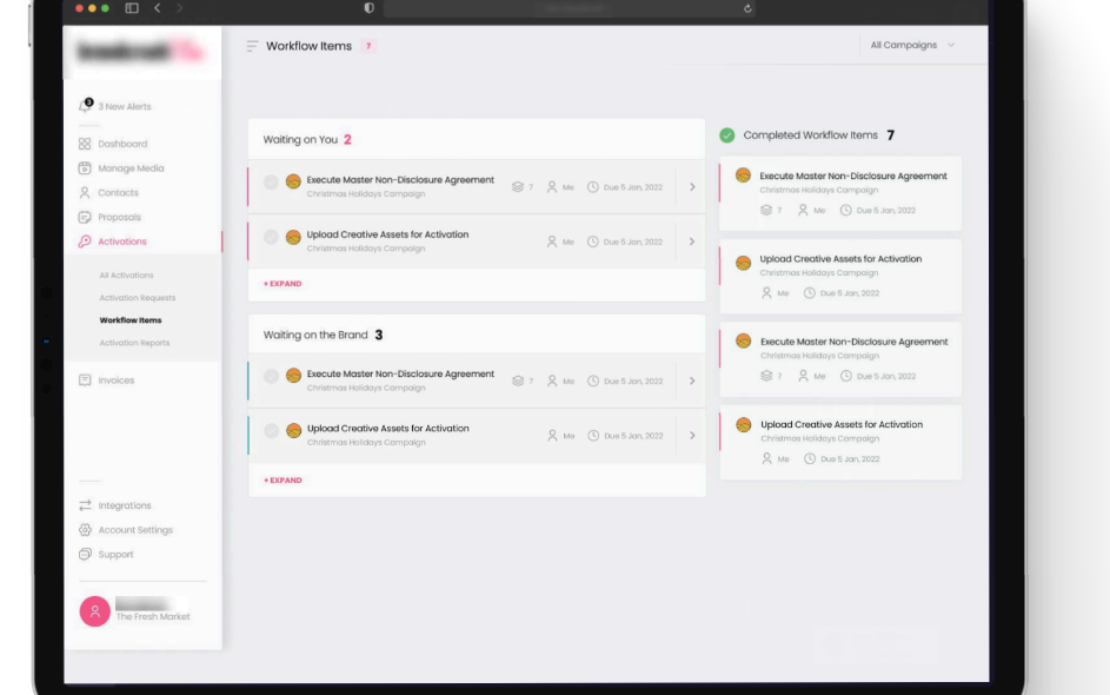Click the browser address bar
This screenshot has width=1110, height=695.
tap(569, 8)
